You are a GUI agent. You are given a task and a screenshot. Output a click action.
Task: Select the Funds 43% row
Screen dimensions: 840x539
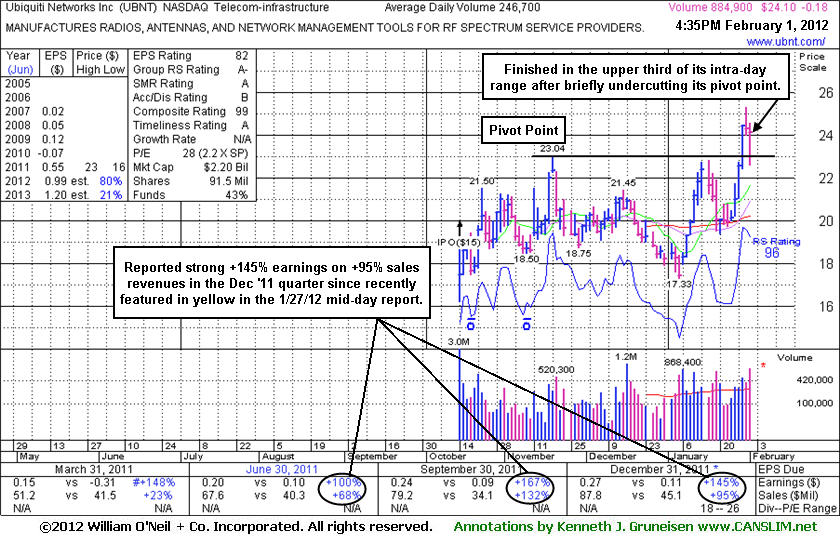191,195
